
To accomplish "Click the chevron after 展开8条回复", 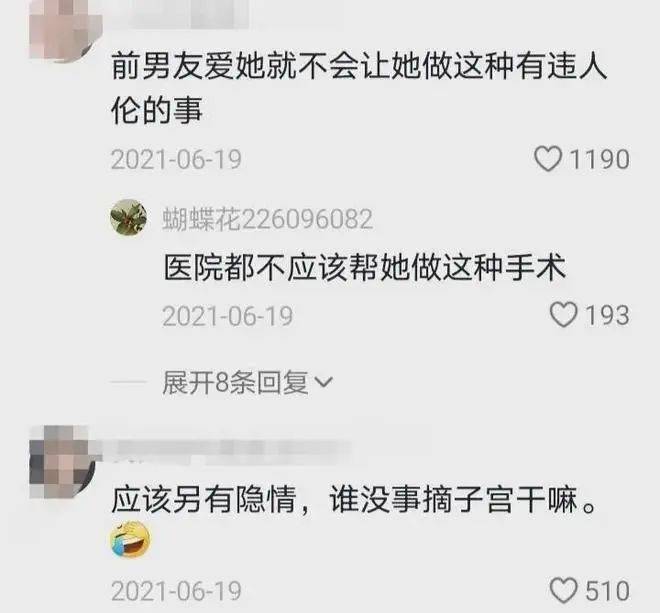I will point(324,382).
